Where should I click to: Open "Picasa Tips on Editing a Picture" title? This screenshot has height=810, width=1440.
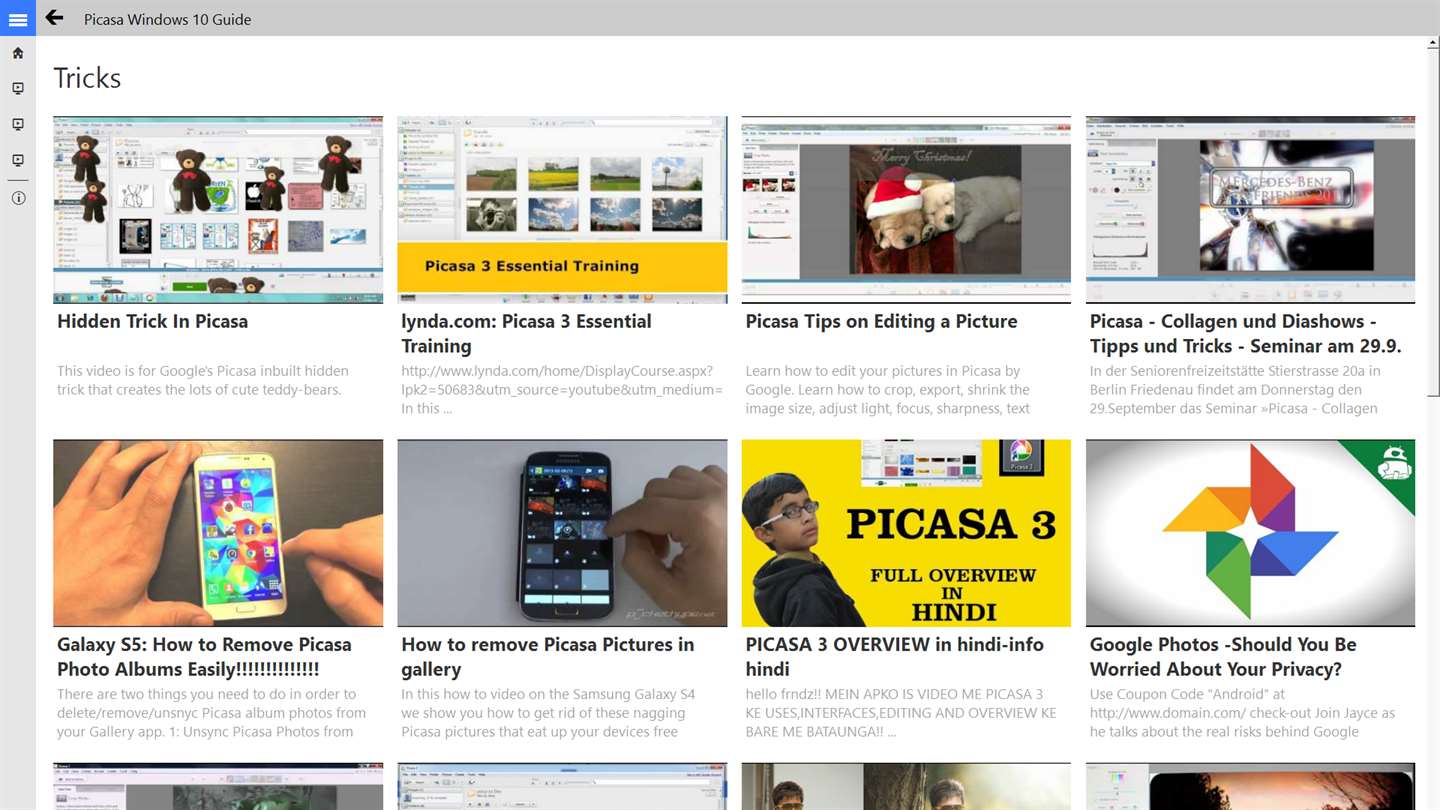[x=881, y=321]
